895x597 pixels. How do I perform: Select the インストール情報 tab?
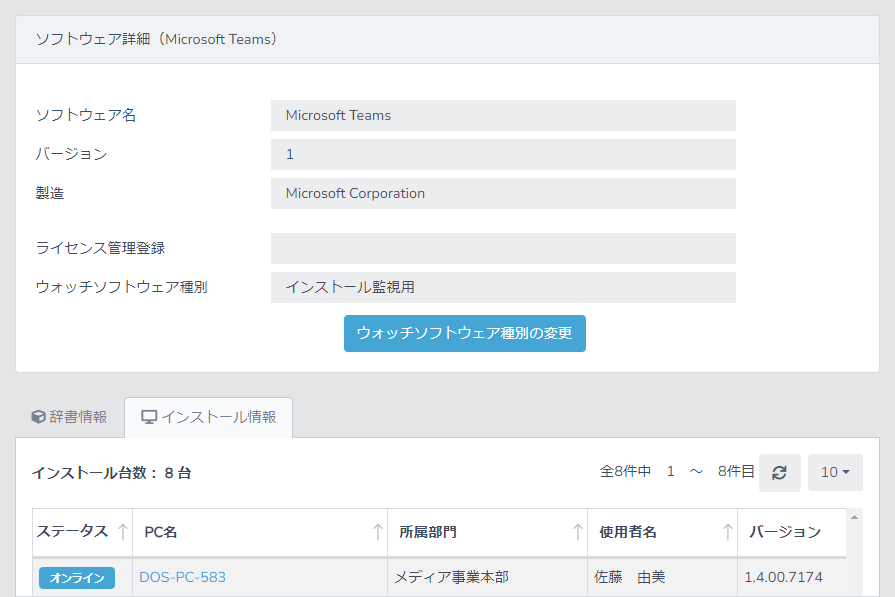208,417
